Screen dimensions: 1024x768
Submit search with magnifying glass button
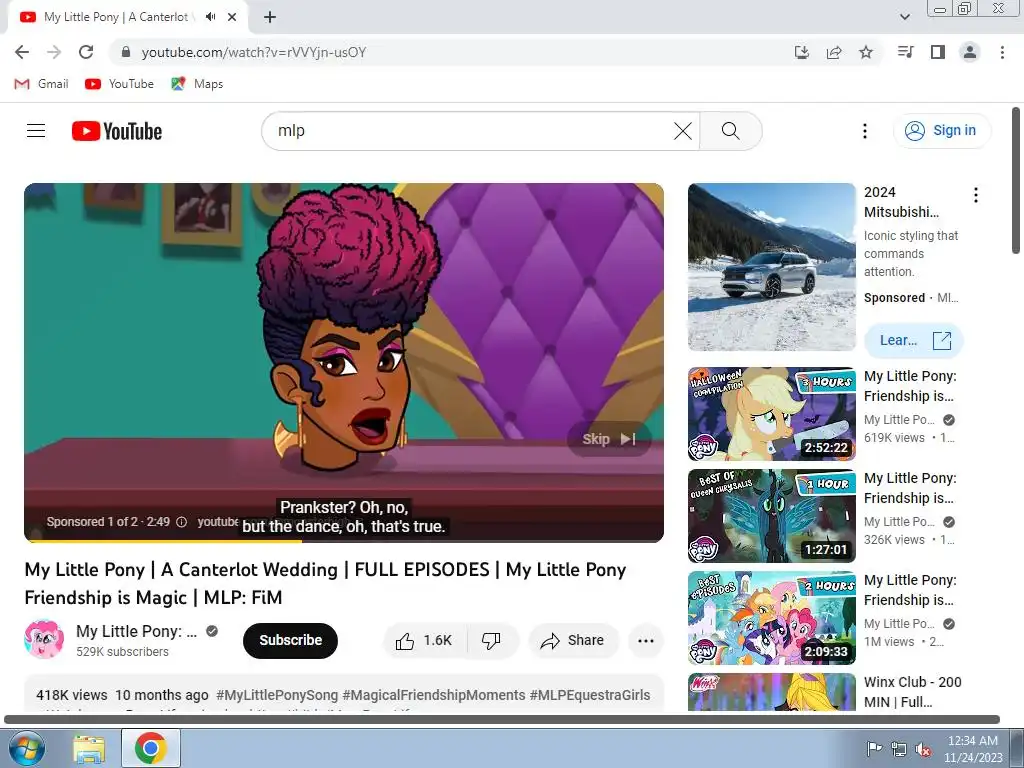click(731, 131)
